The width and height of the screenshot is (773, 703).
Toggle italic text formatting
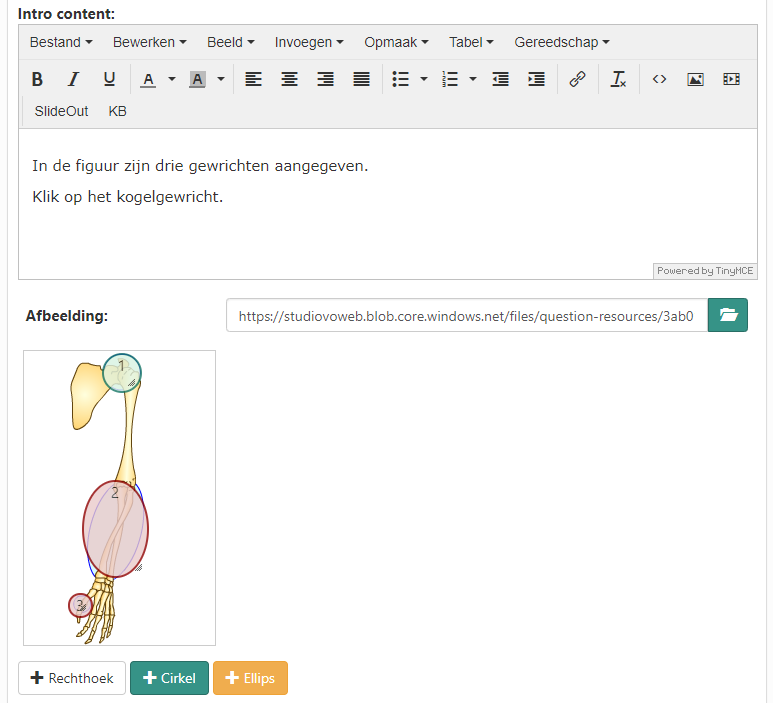[x=73, y=79]
